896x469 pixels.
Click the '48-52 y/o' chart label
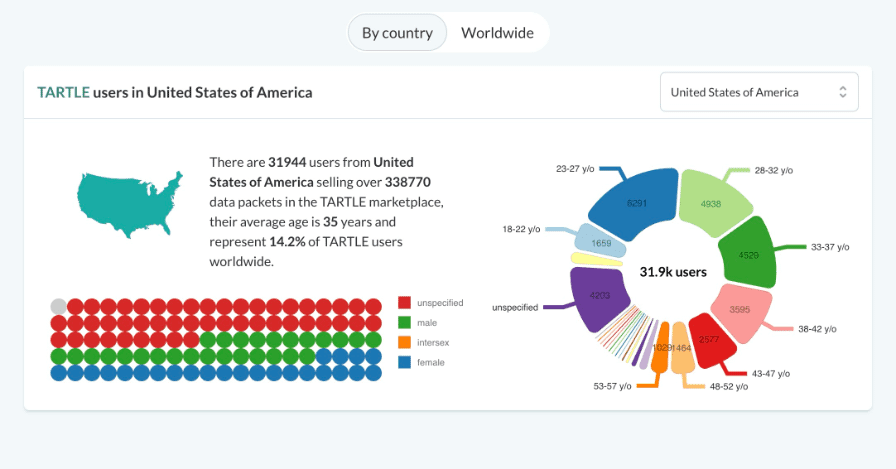(x=729, y=387)
